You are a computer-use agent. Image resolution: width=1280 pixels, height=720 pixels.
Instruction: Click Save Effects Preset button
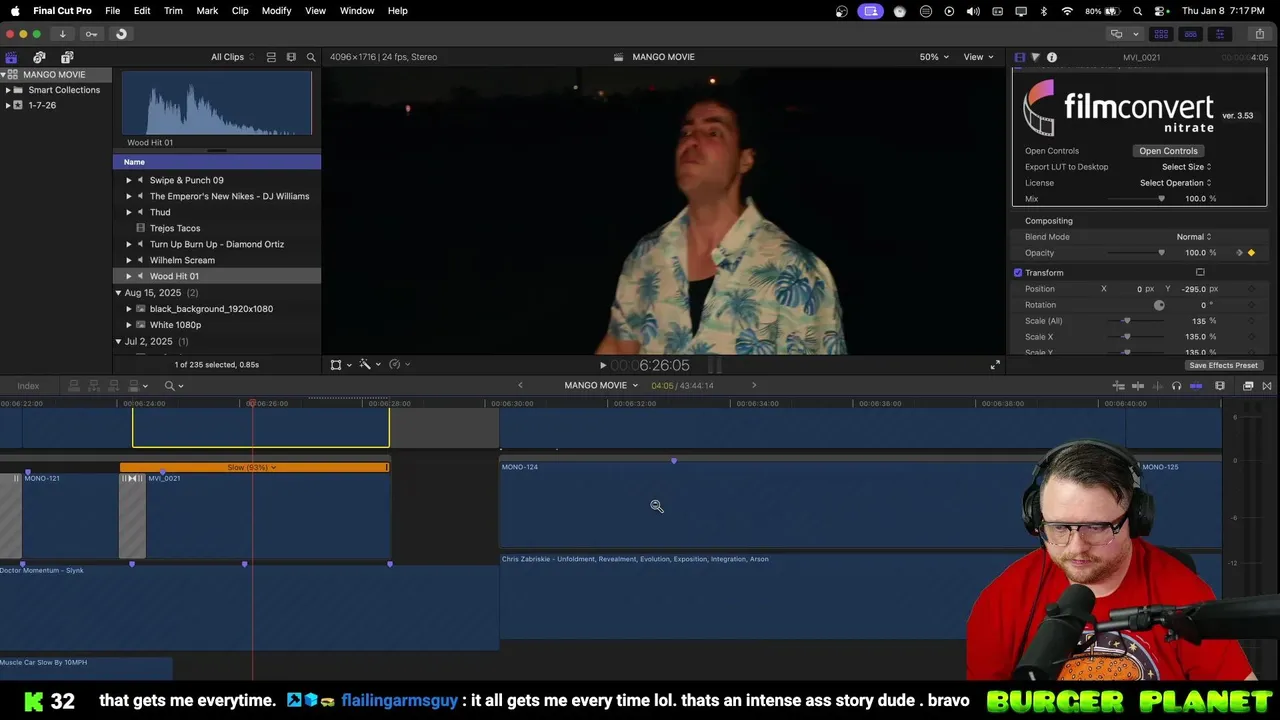click(1223, 365)
